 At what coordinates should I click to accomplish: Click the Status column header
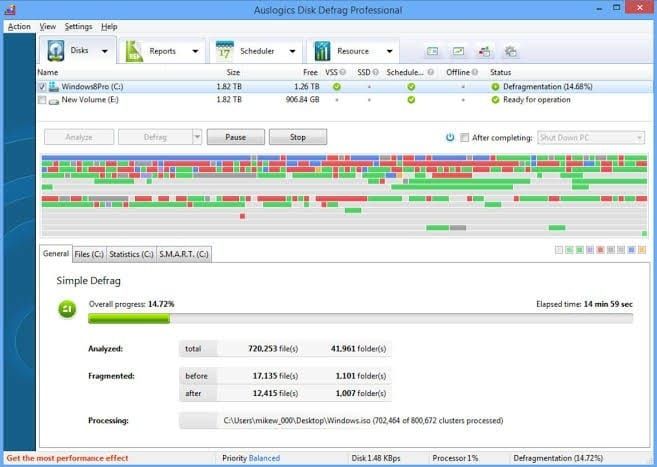[x=501, y=72]
